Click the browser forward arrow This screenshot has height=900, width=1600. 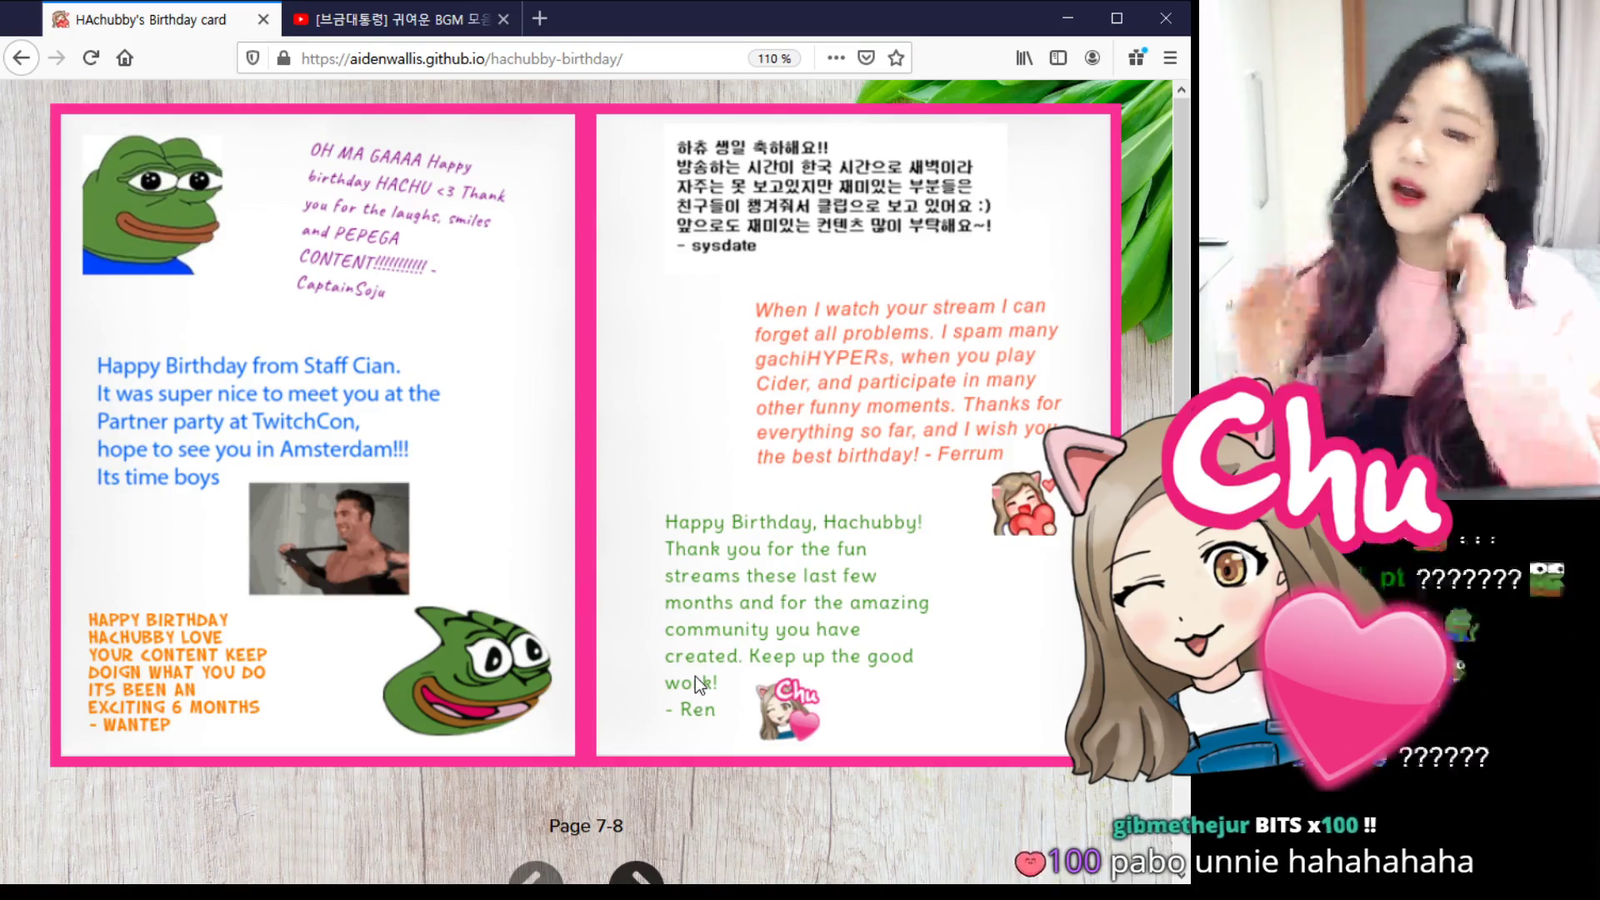tap(57, 58)
